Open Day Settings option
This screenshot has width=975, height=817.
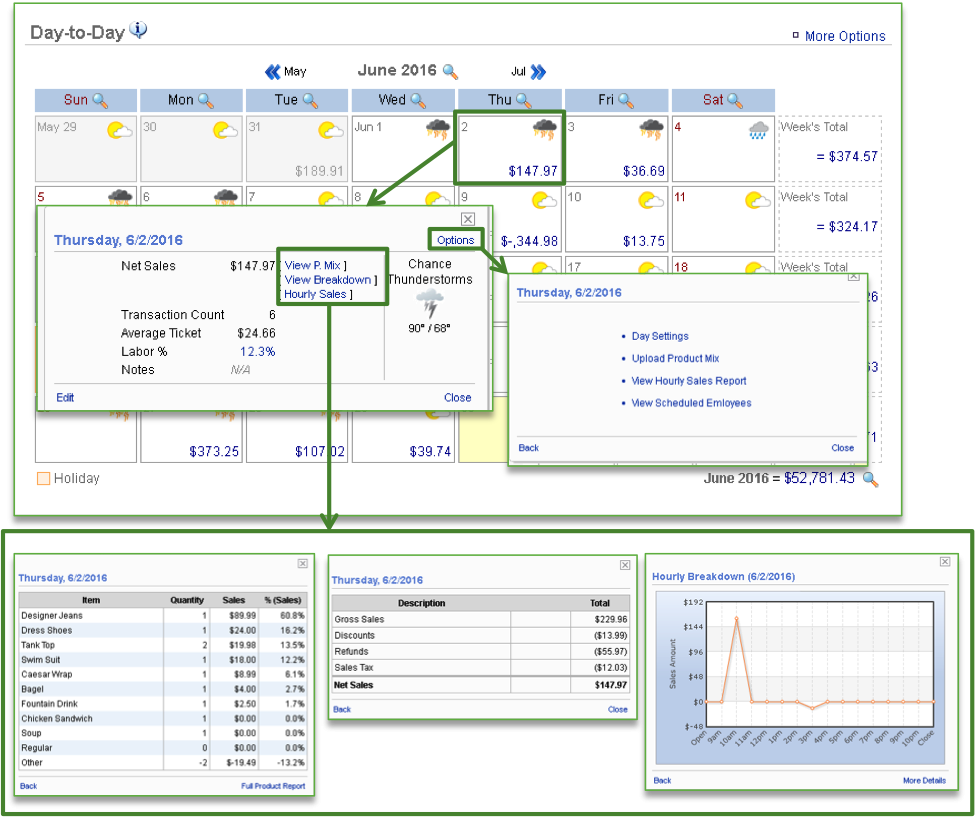660,336
